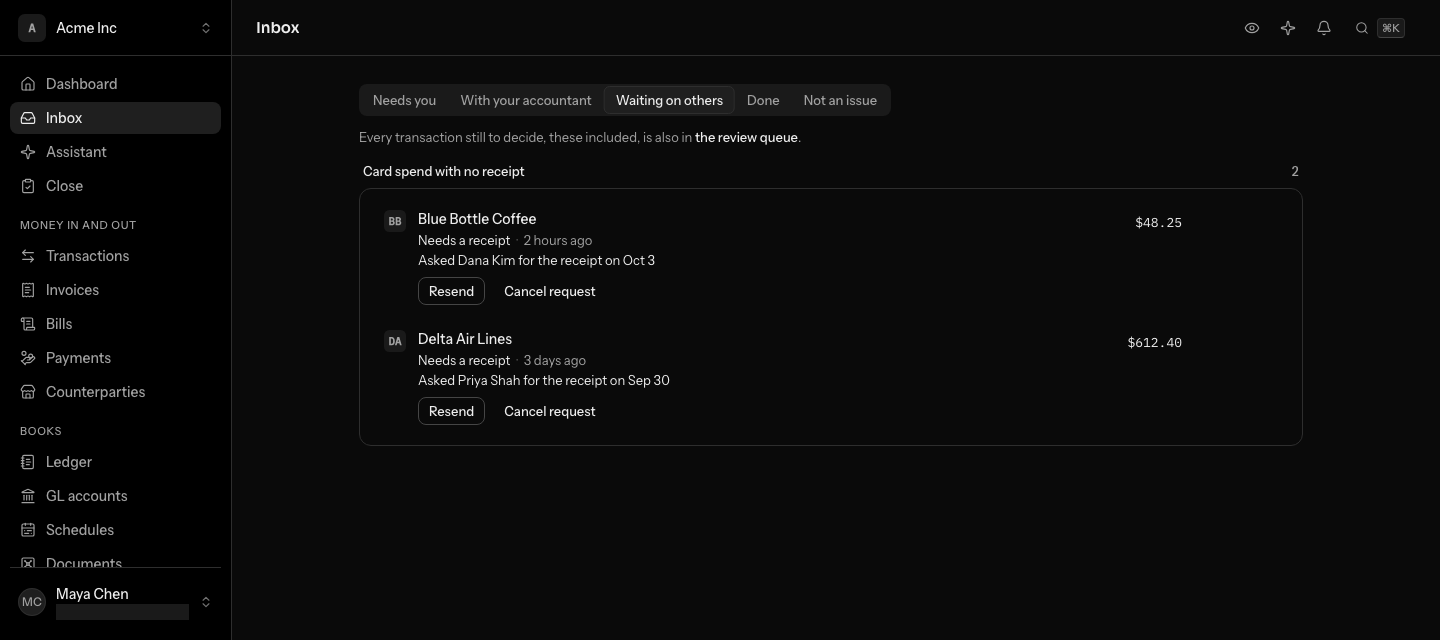Click the Payments icon in the sidebar
The height and width of the screenshot is (640, 1440).
click(28, 358)
